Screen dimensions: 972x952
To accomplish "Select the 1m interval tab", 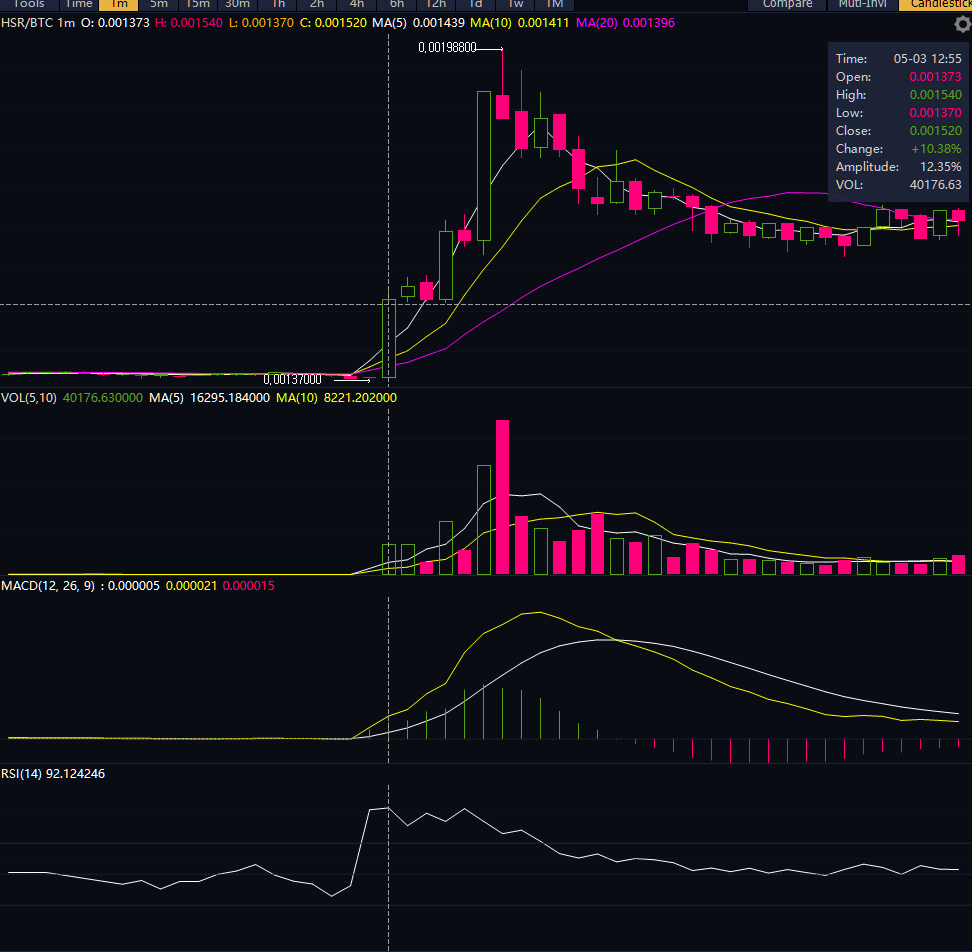I will (119, 4).
